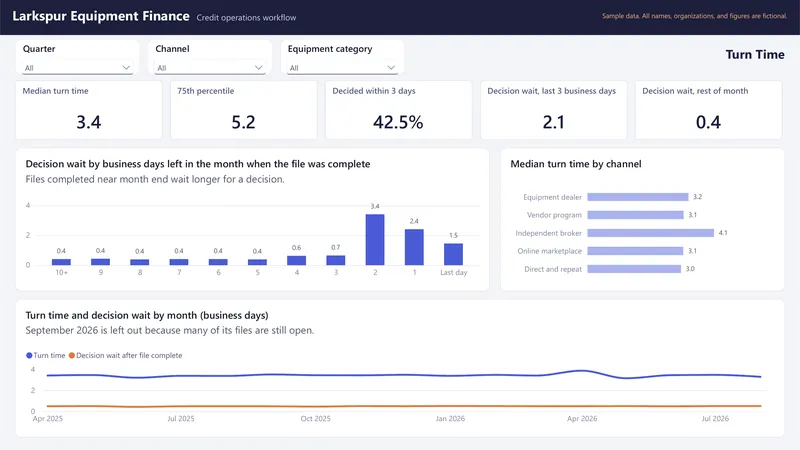Viewport: 800px width, 450px height.
Task: Click the Jul 2026 axis label
Action: [x=715, y=418]
